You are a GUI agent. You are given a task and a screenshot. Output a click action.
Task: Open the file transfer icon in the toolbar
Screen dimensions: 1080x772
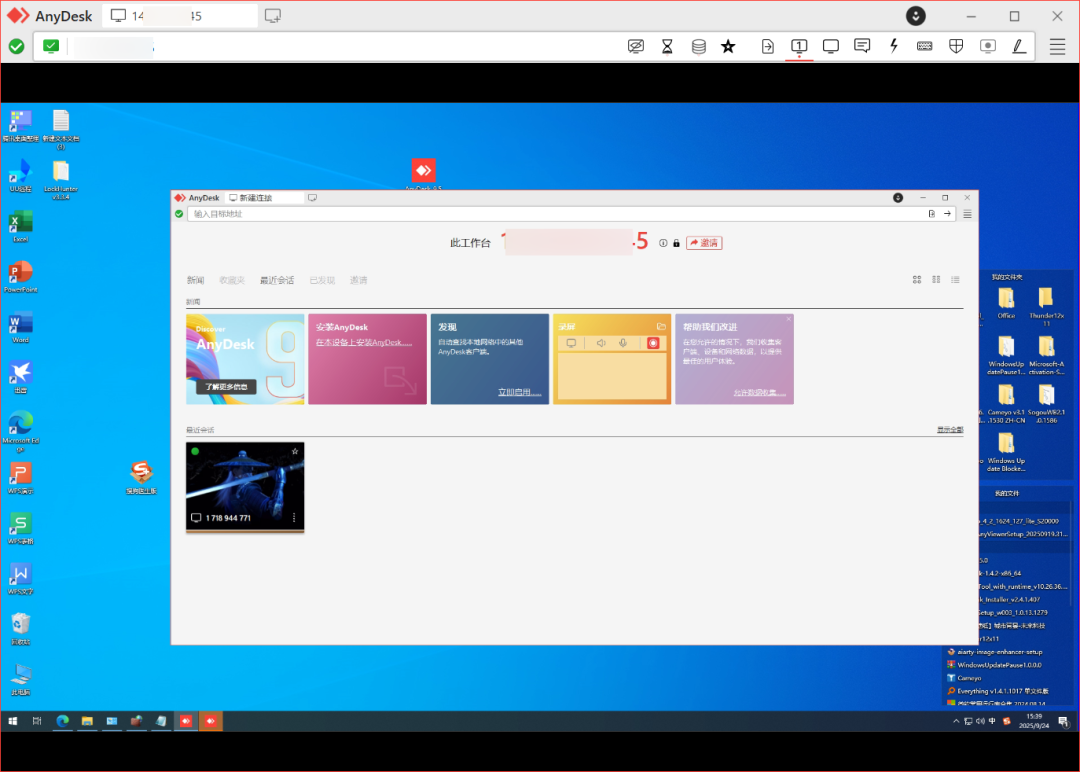point(767,46)
